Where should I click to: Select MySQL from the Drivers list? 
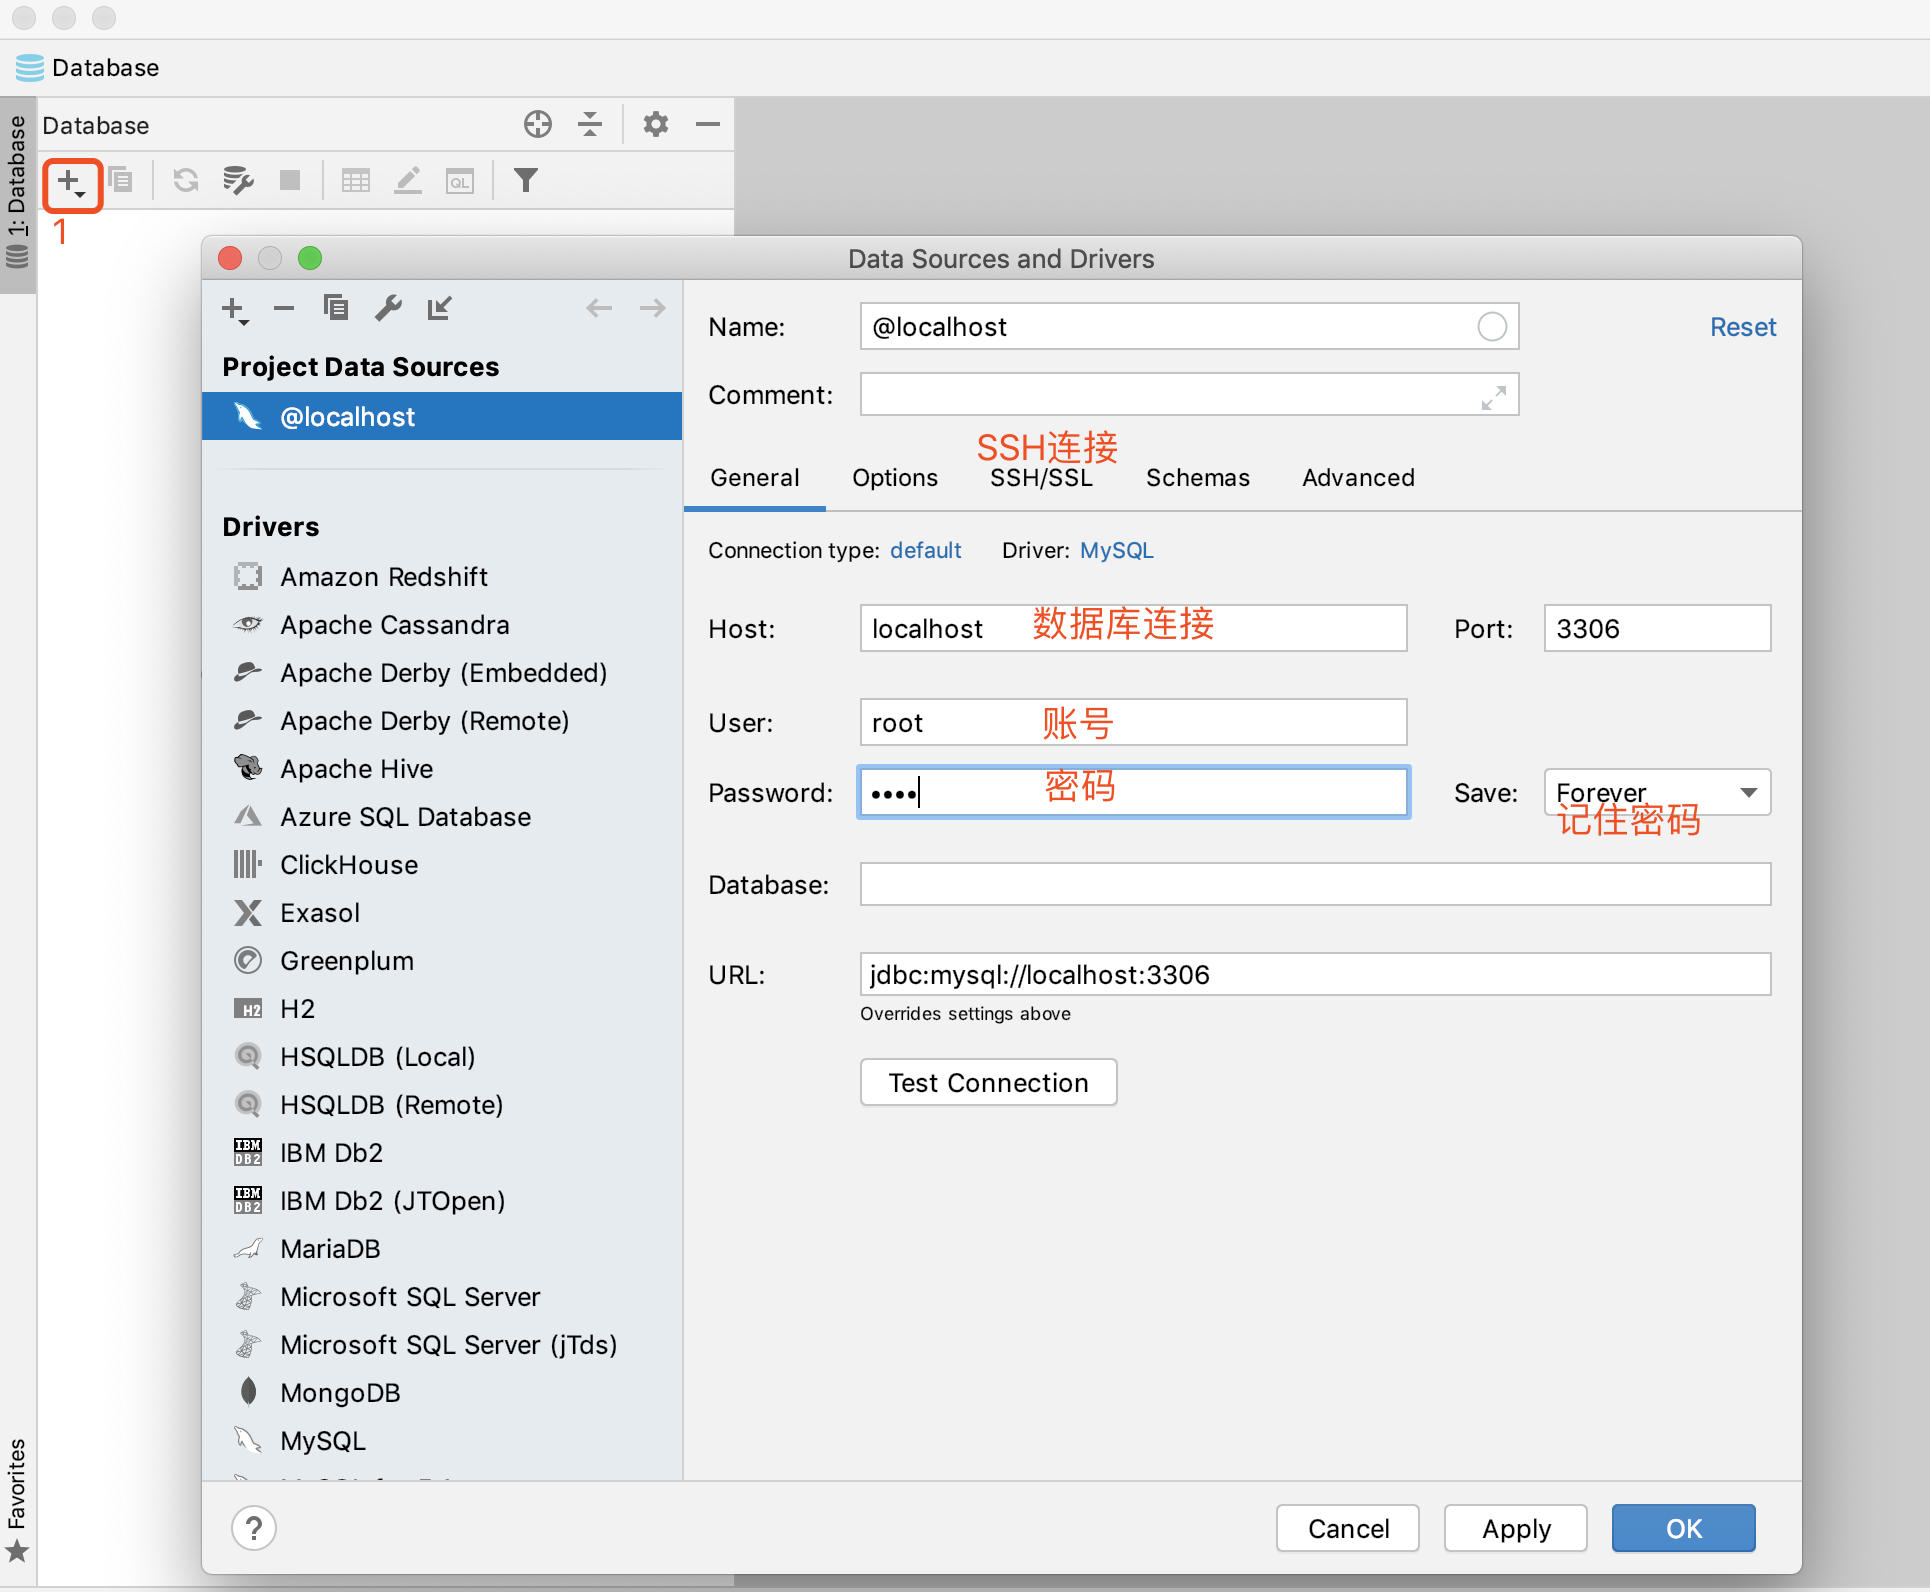click(321, 1440)
